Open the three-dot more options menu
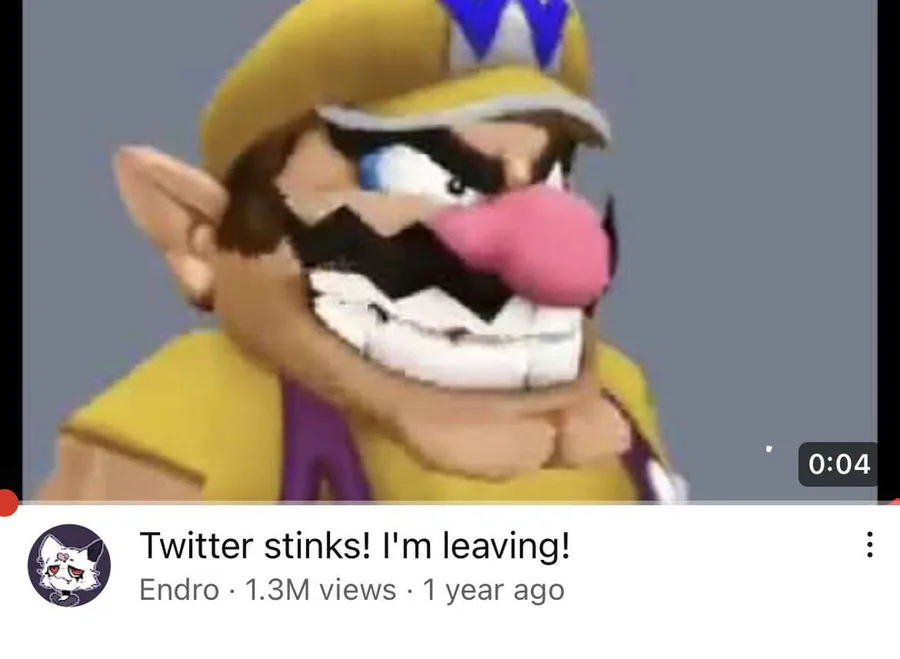 click(870, 544)
